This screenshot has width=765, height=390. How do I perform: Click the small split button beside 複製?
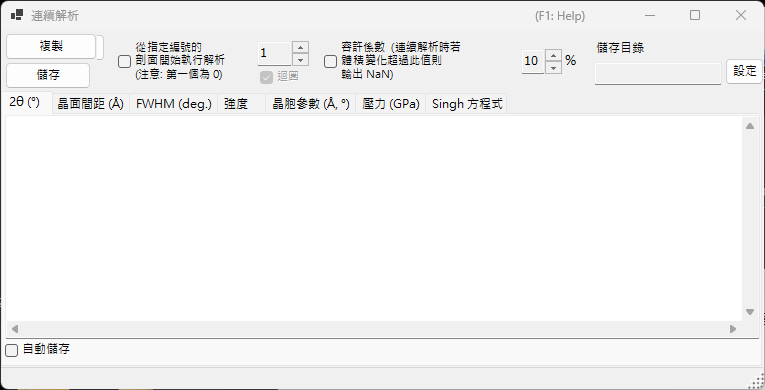(100, 47)
